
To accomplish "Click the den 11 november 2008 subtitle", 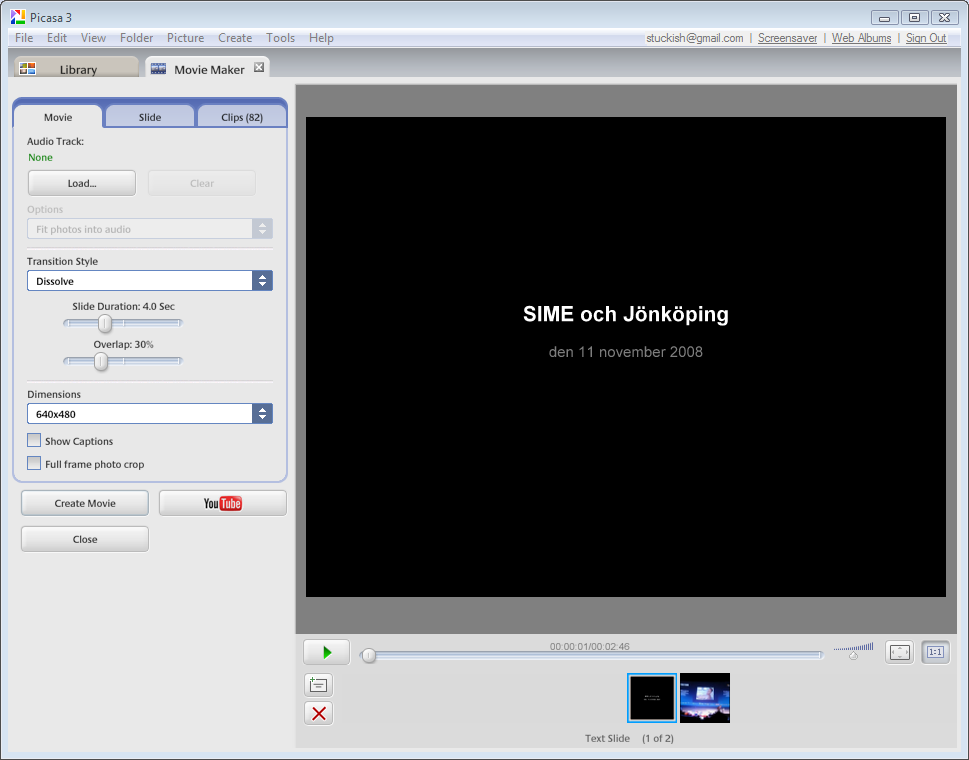I will (x=625, y=352).
